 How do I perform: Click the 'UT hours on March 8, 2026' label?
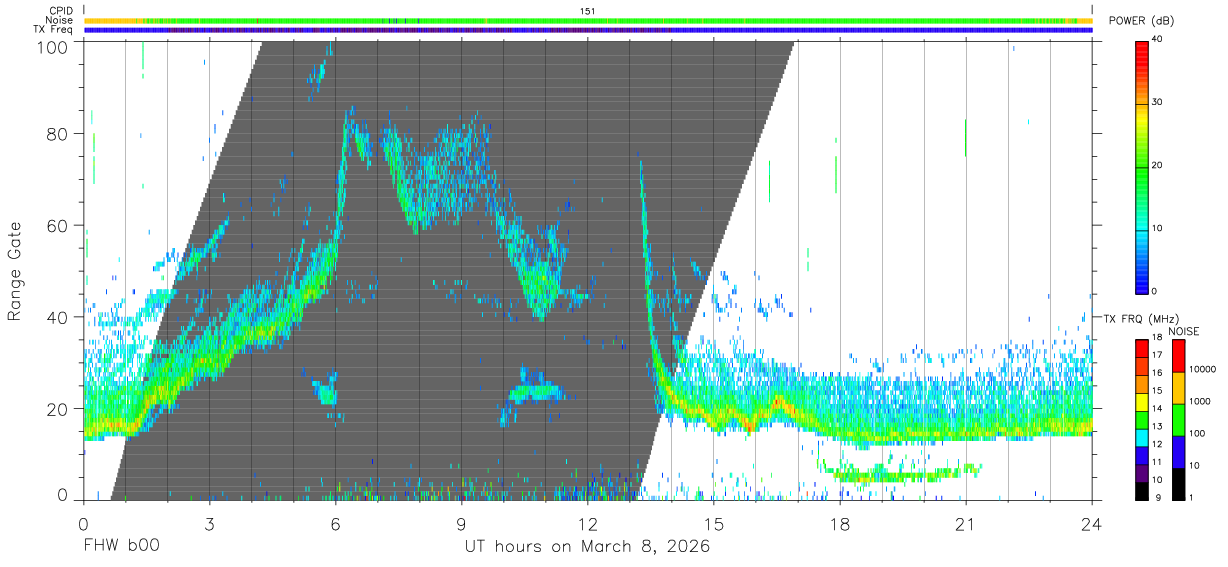pyautogui.click(x=587, y=547)
